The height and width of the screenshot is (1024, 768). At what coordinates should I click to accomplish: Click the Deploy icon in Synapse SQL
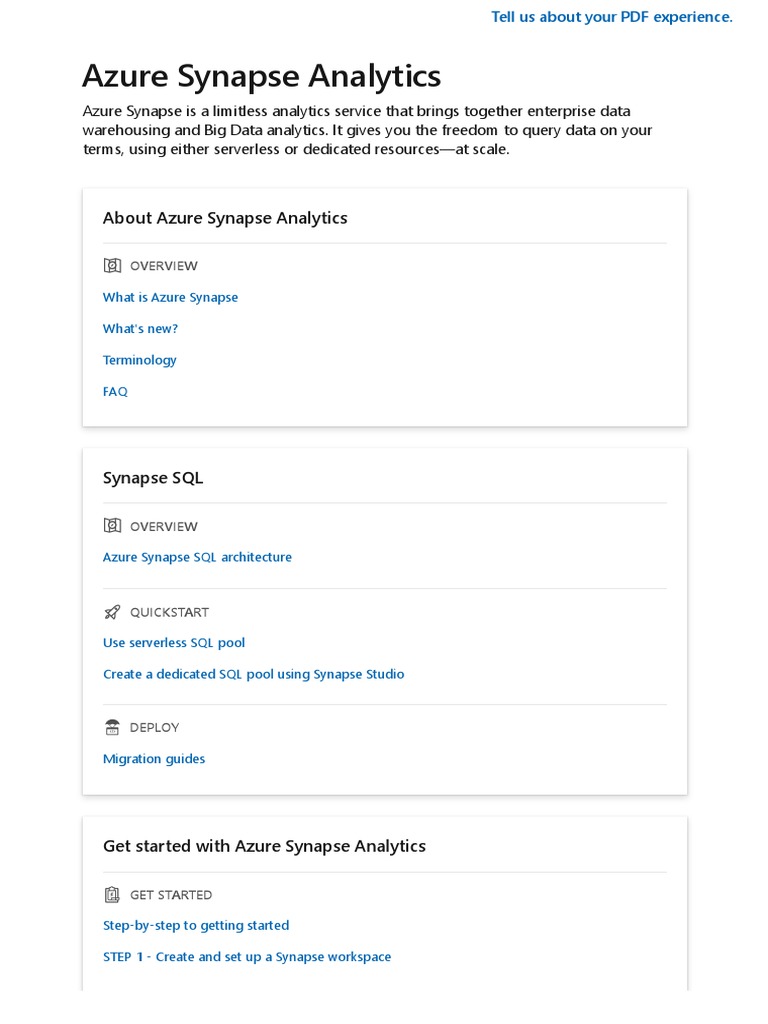point(112,727)
